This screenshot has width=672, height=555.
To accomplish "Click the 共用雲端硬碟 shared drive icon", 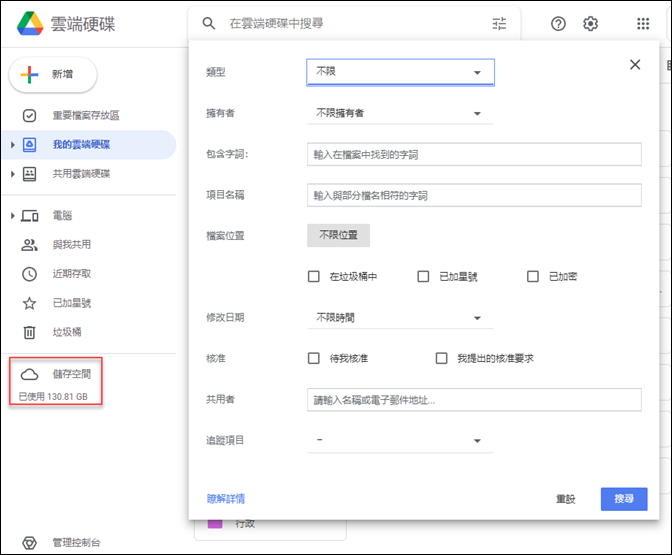I will 29,174.
